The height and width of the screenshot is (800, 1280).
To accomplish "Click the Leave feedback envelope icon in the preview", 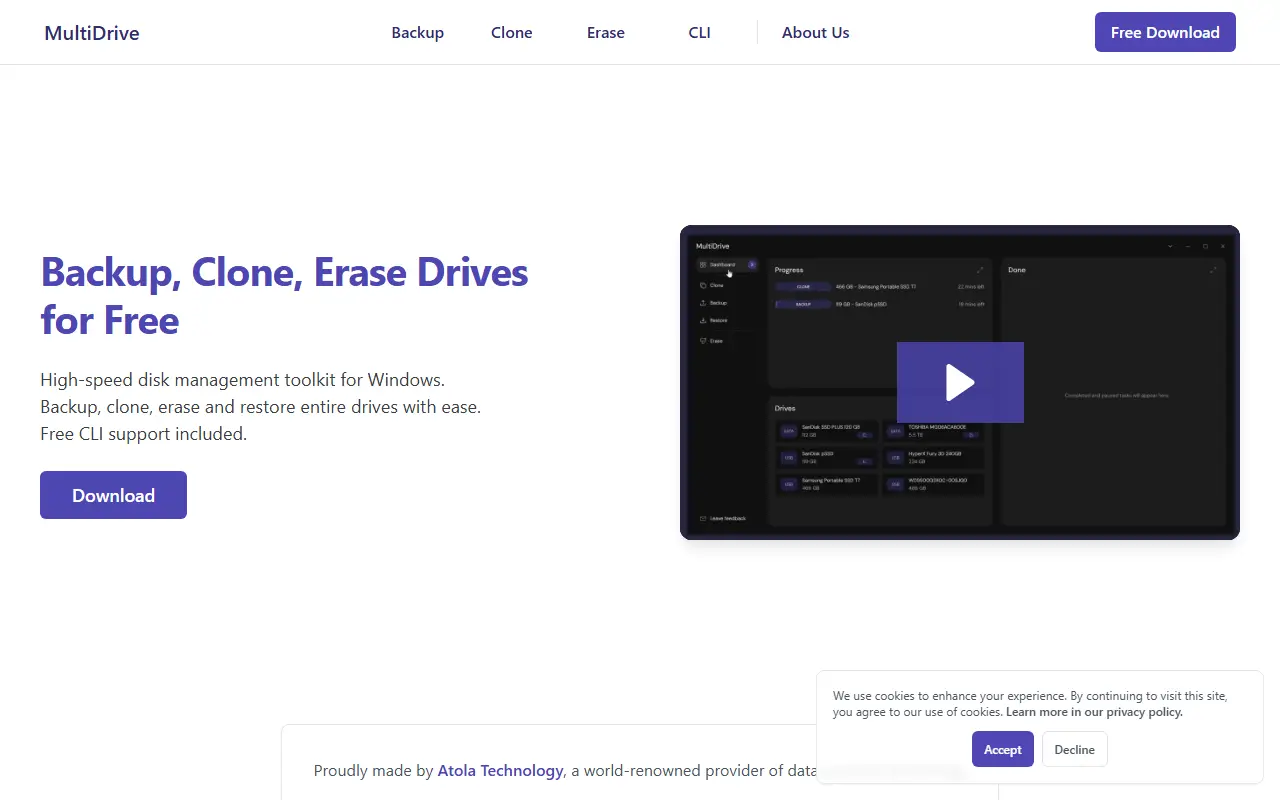I will pyautogui.click(x=702, y=518).
